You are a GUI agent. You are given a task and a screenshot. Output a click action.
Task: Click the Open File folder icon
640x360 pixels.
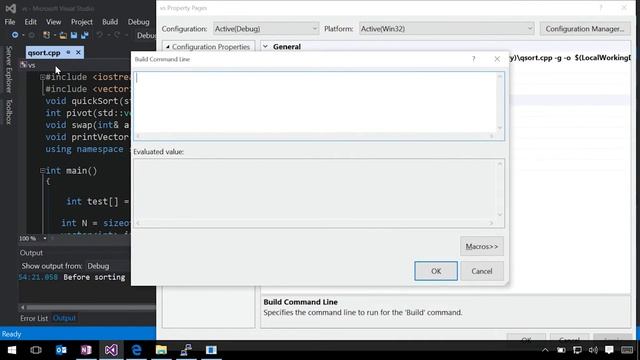click(63, 36)
